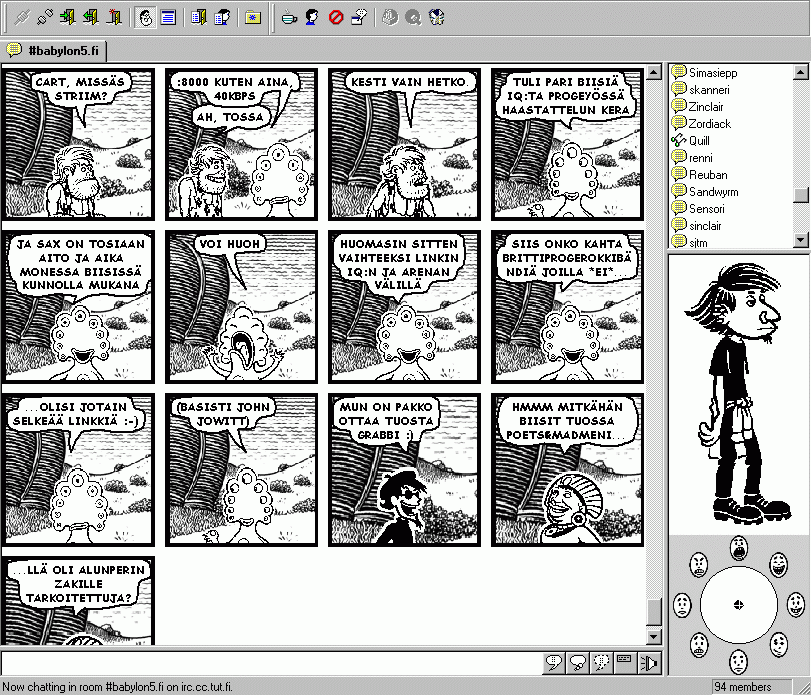The height and width of the screenshot is (695, 811).
Task: Click the 'VOI HUOH' comic panel
Action: (242, 307)
